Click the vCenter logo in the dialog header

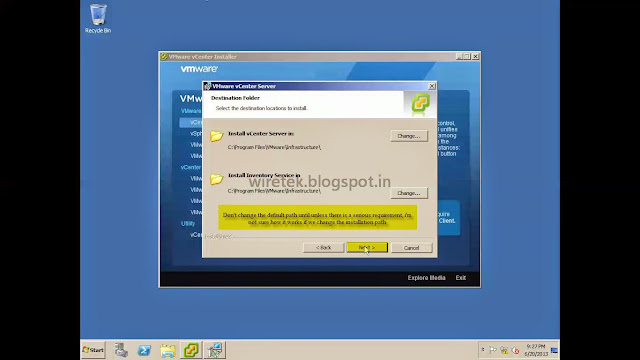(420, 103)
